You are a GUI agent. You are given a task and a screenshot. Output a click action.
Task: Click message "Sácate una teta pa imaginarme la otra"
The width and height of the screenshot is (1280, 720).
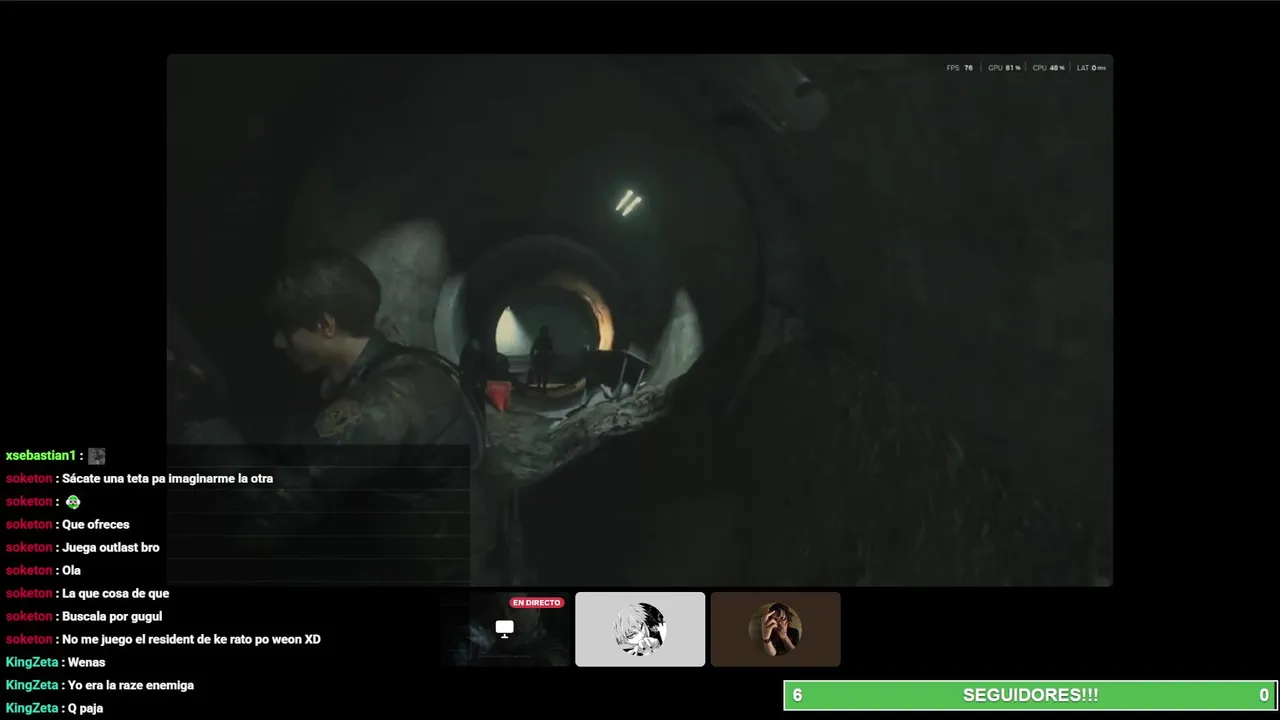pyautogui.click(x=167, y=479)
